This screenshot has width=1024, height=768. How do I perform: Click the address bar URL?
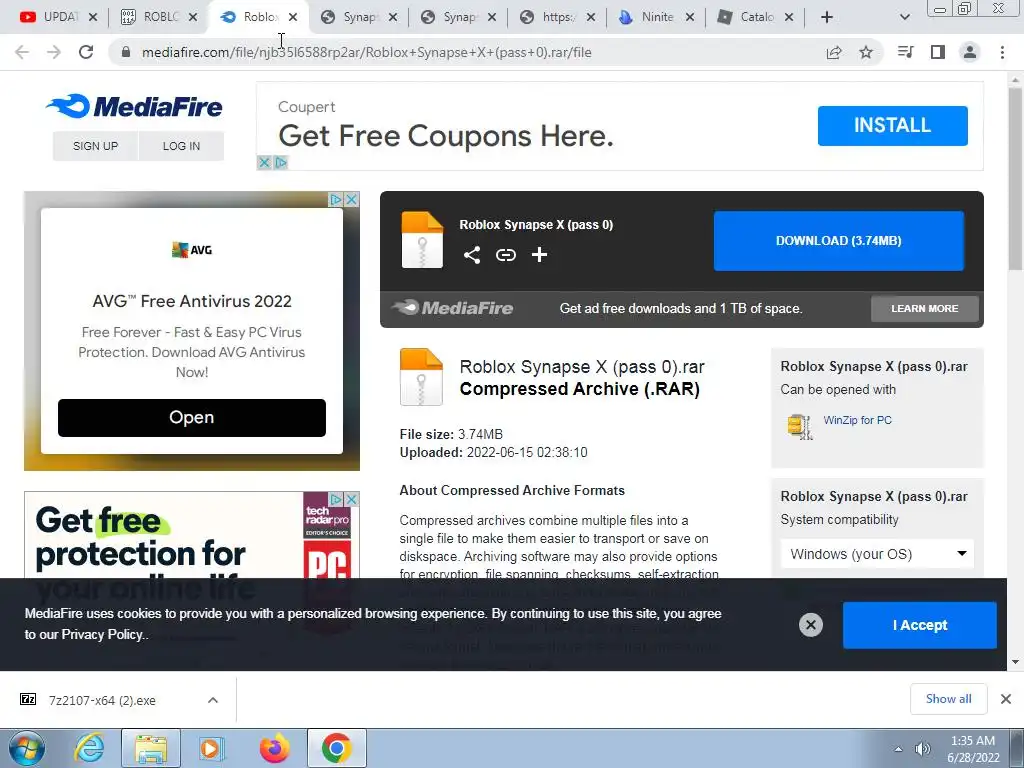[366, 52]
